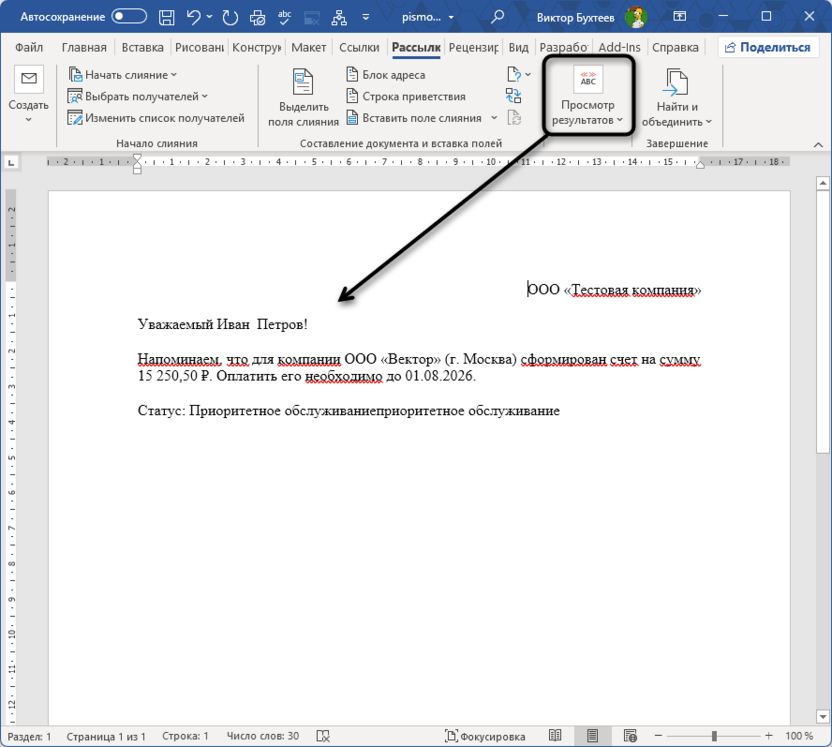Switch to the Макет tab

[308, 48]
